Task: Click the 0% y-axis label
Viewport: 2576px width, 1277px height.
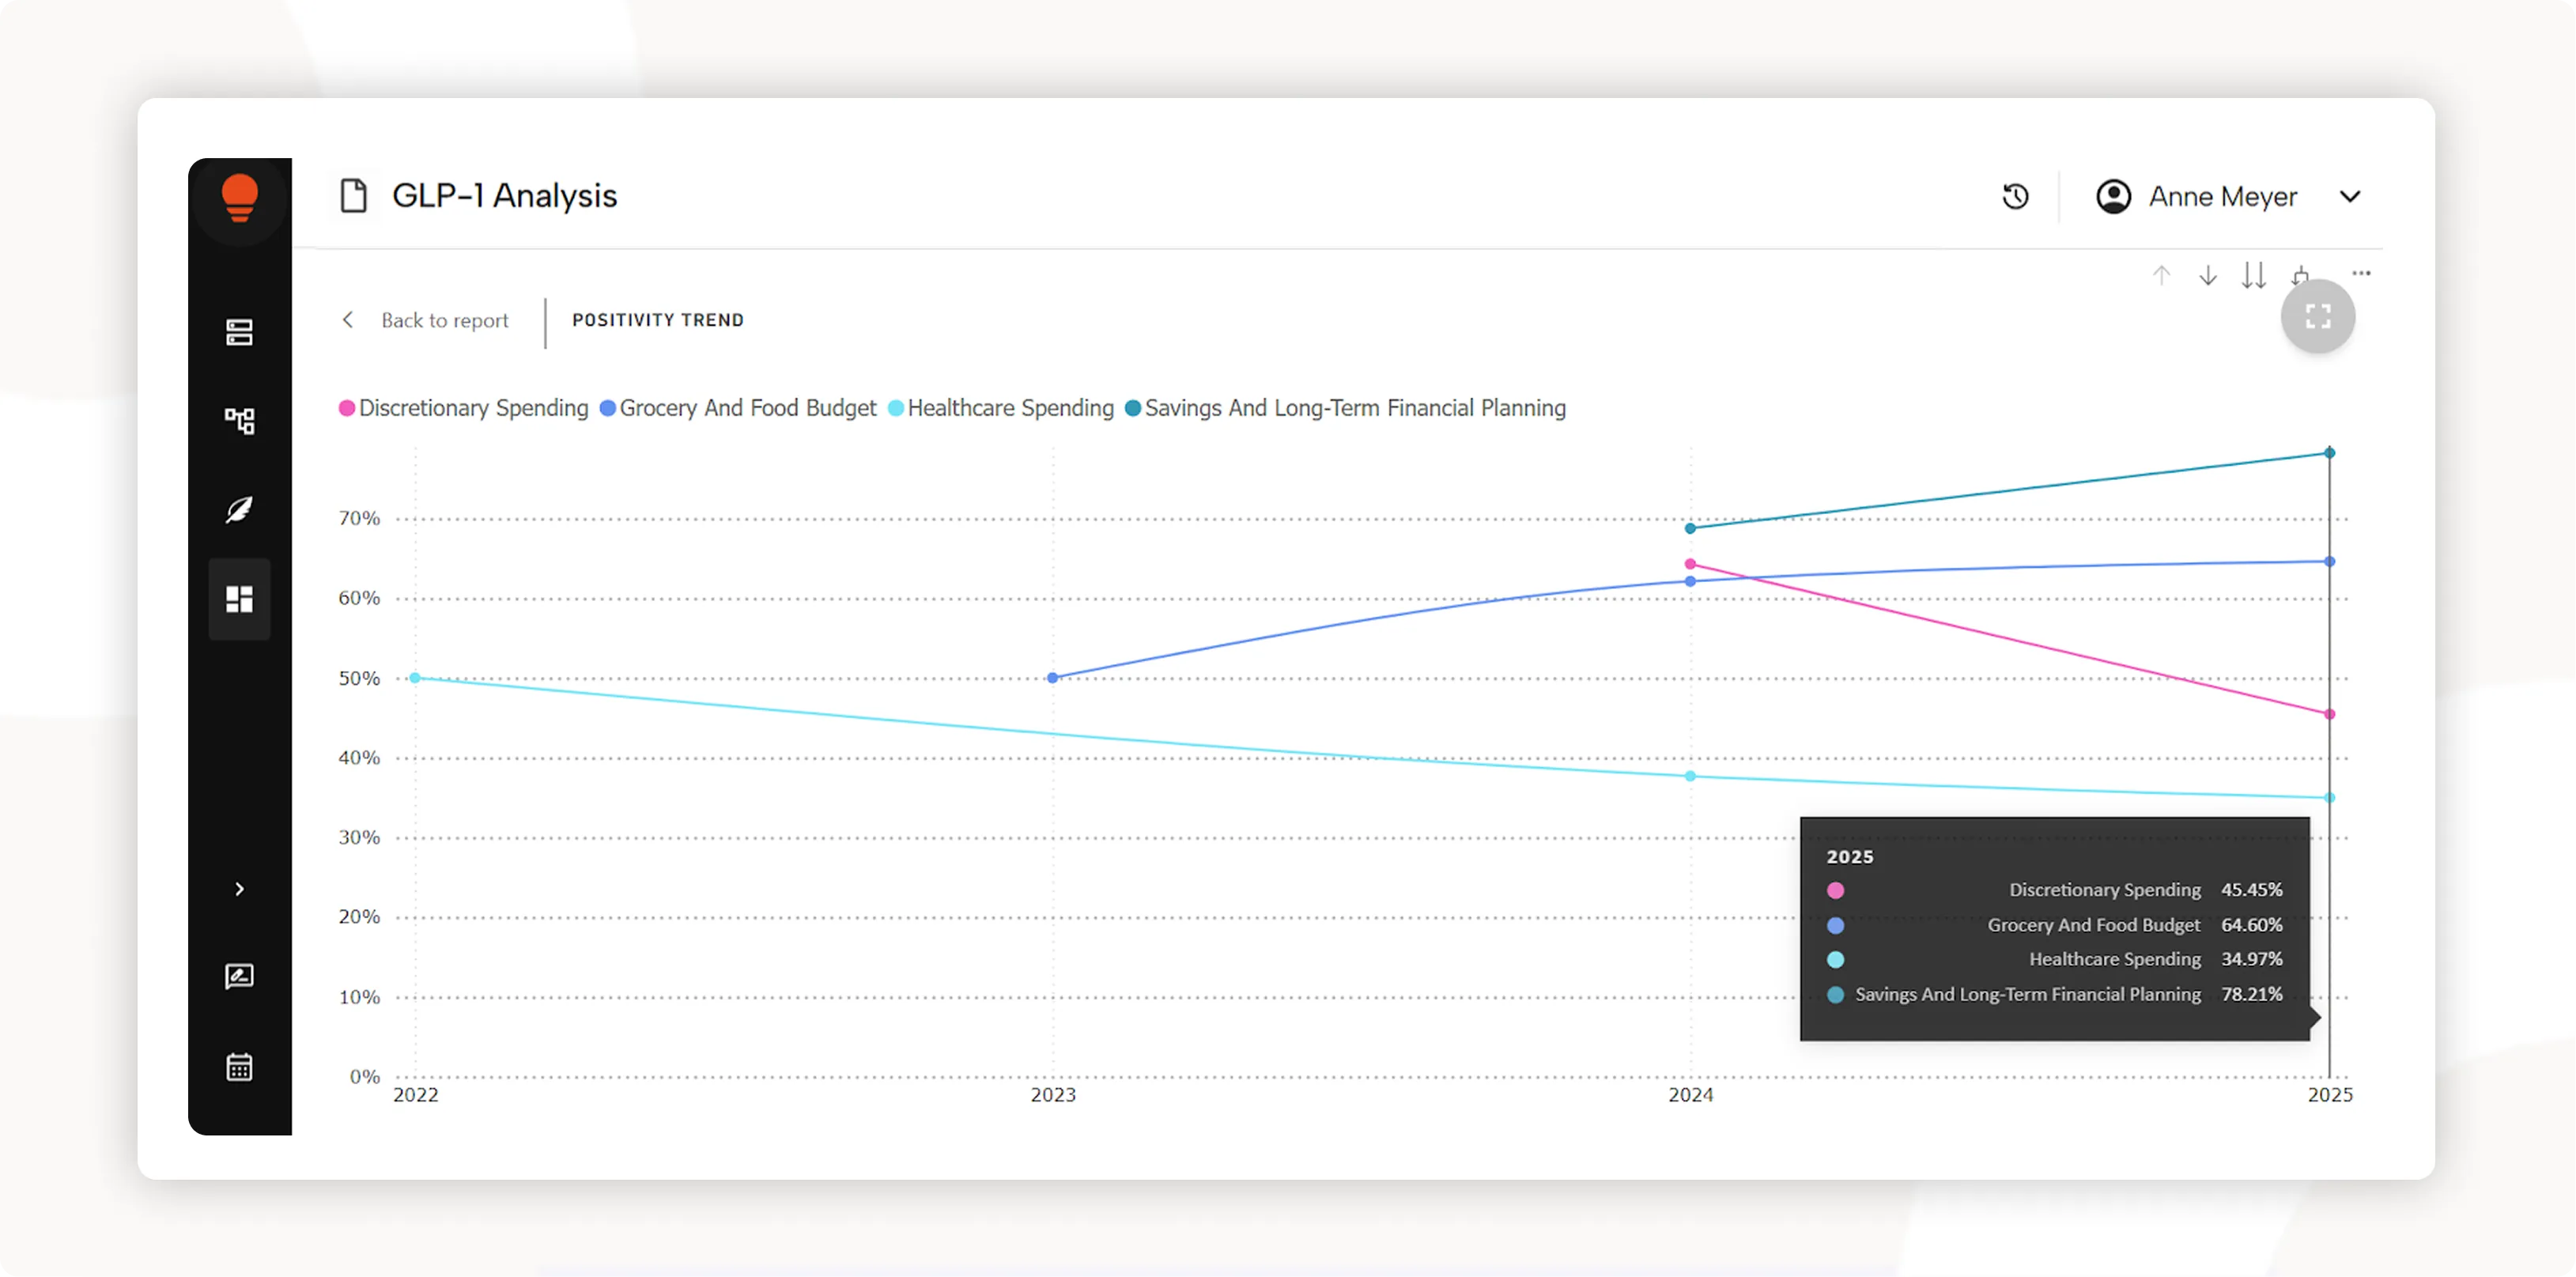Action: [x=365, y=1077]
